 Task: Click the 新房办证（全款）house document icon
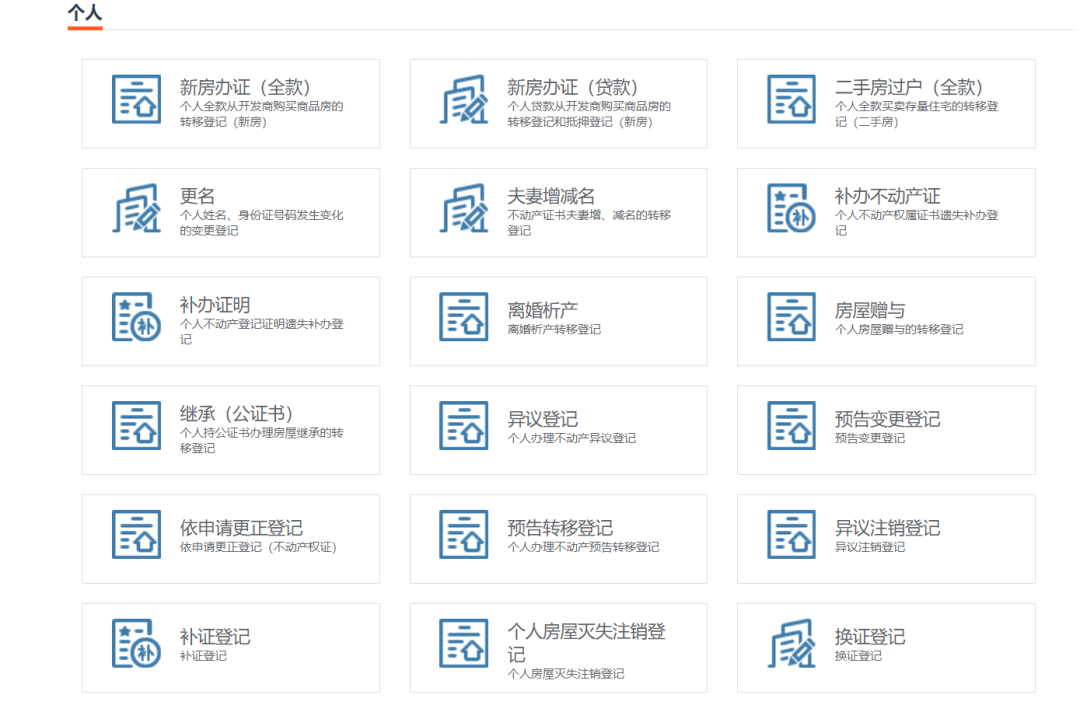coord(136,99)
